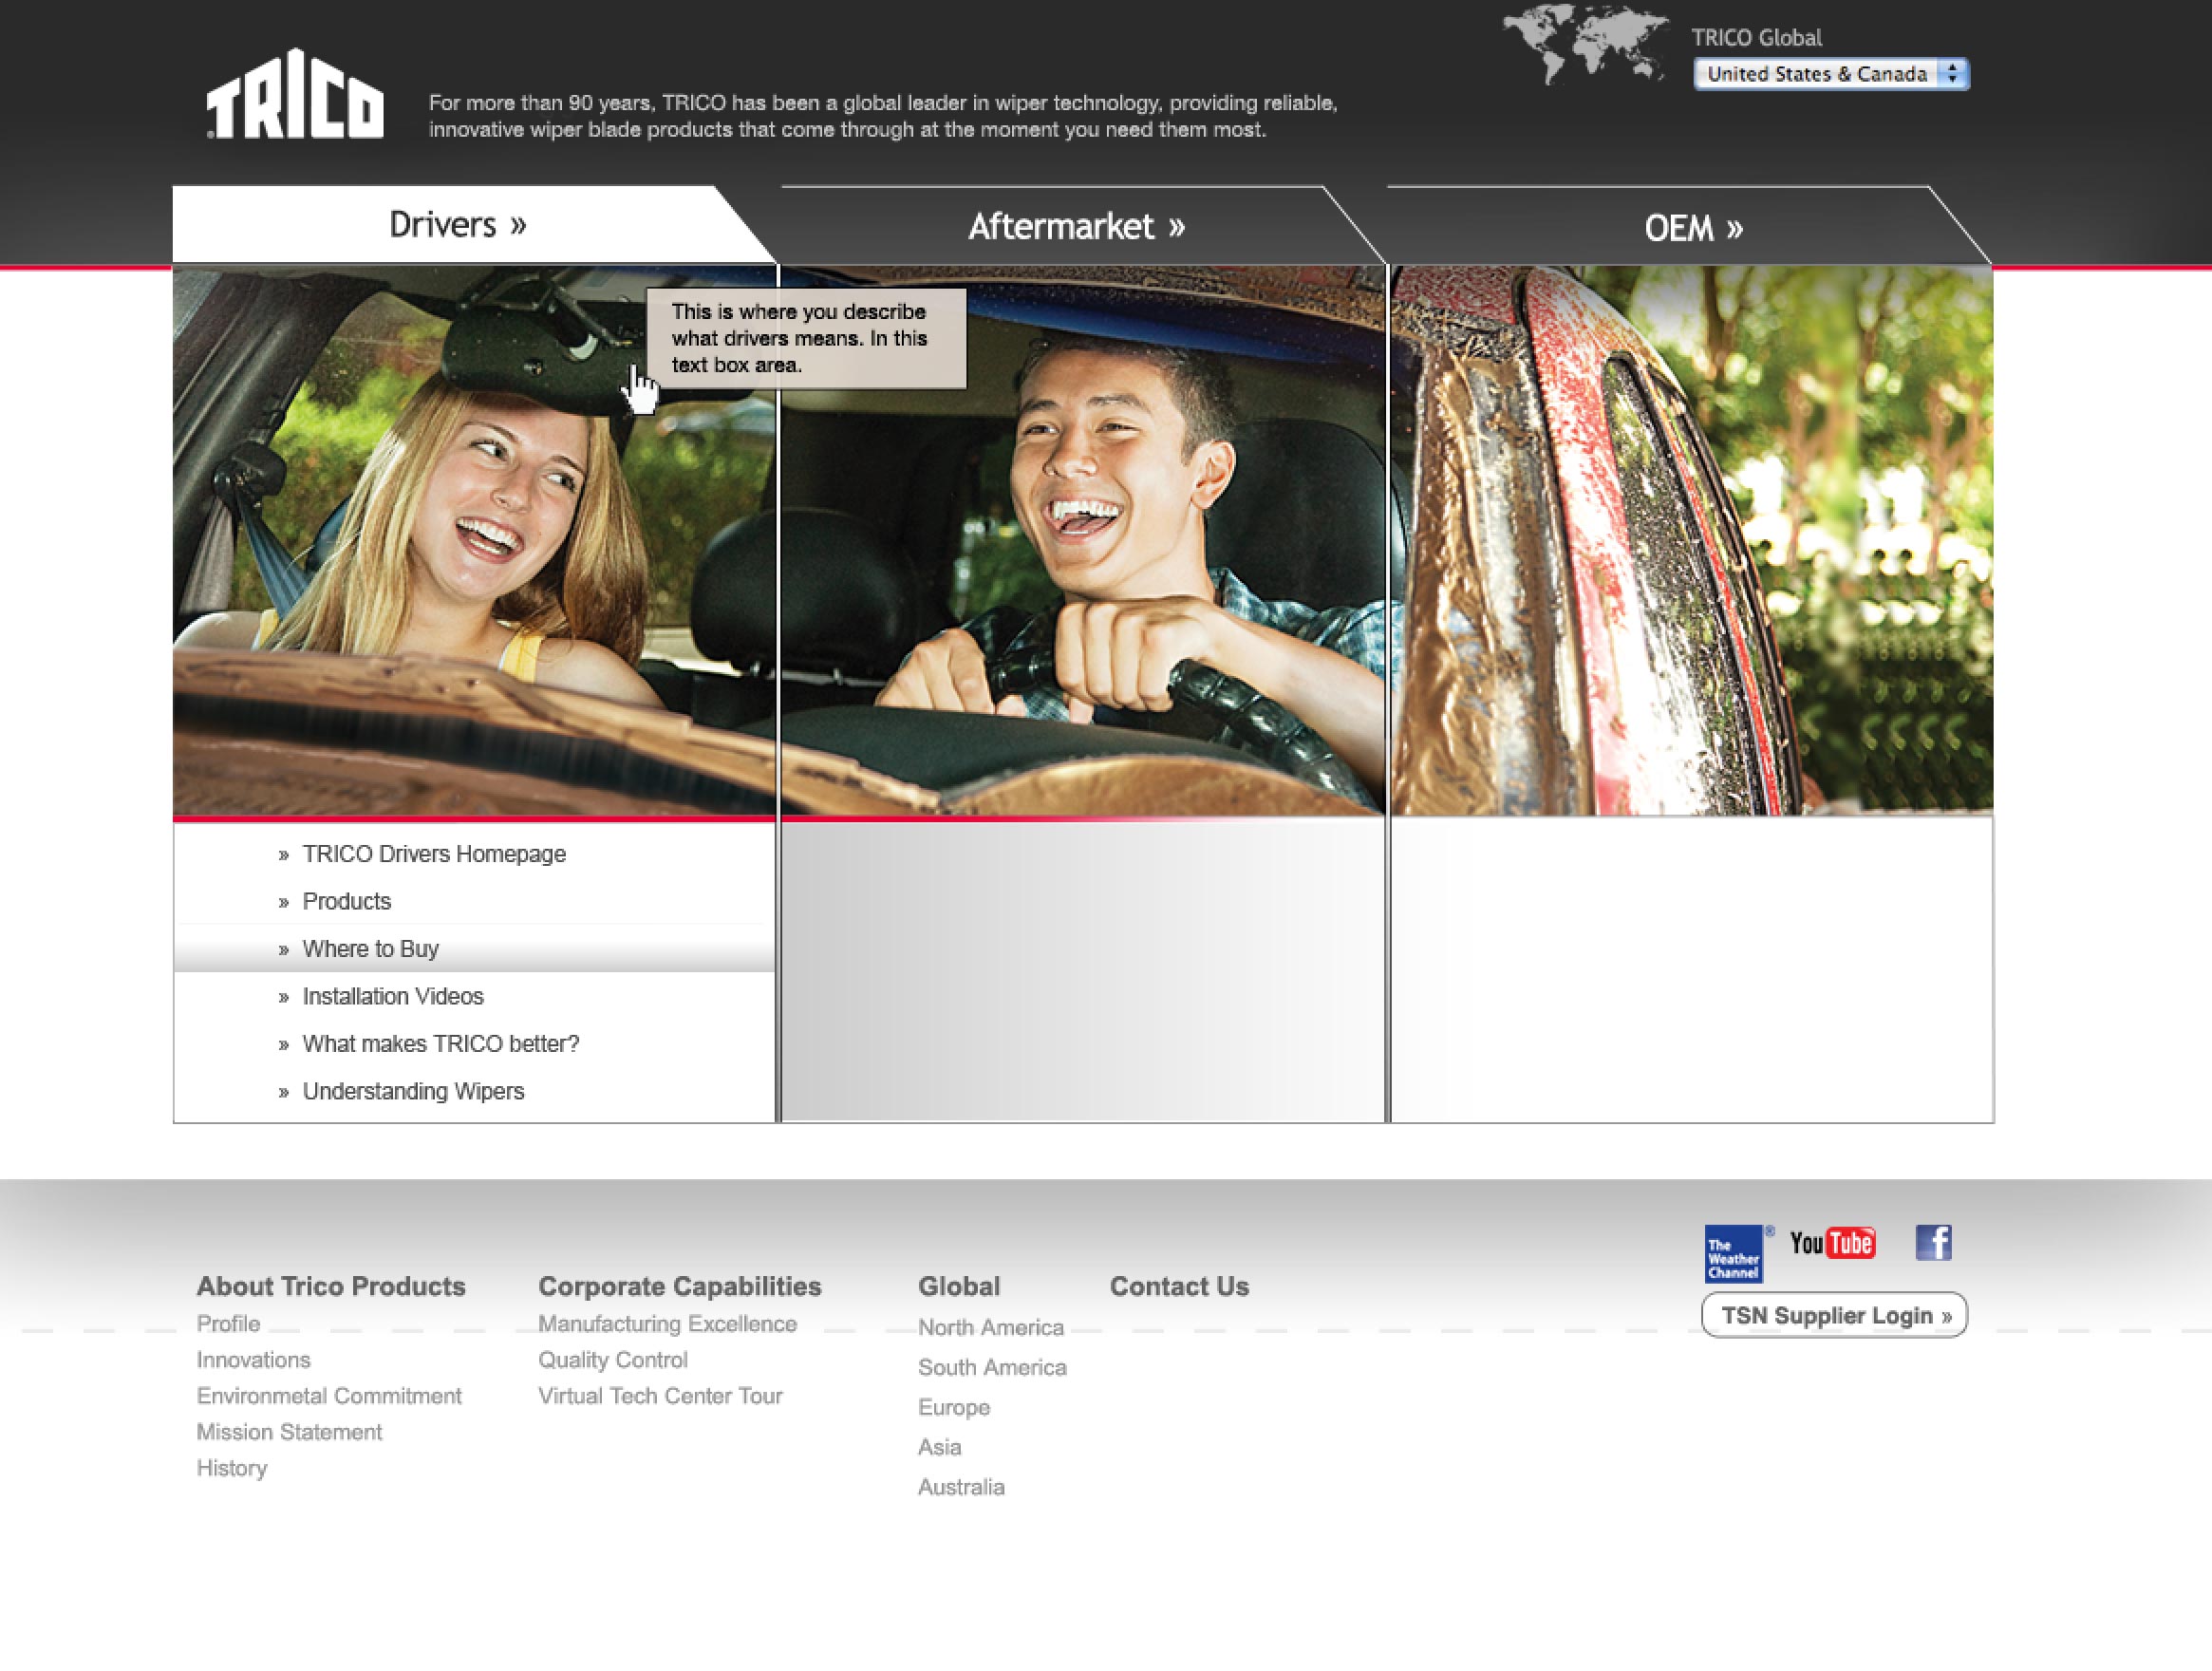Open the South America footer link
The height and width of the screenshot is (1671, 2212).
point(992,1367)
